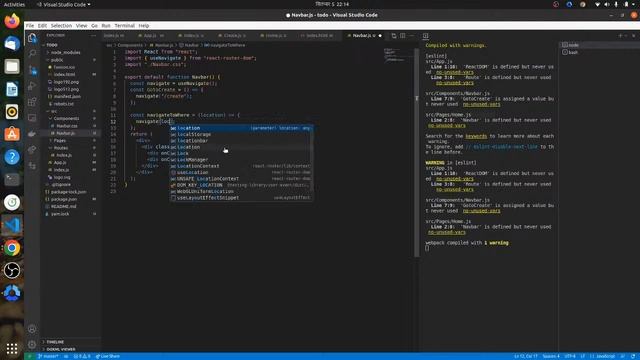Open editor More Actions ellipsis
Screen dimensions: 640x360
tap(411, 36)
